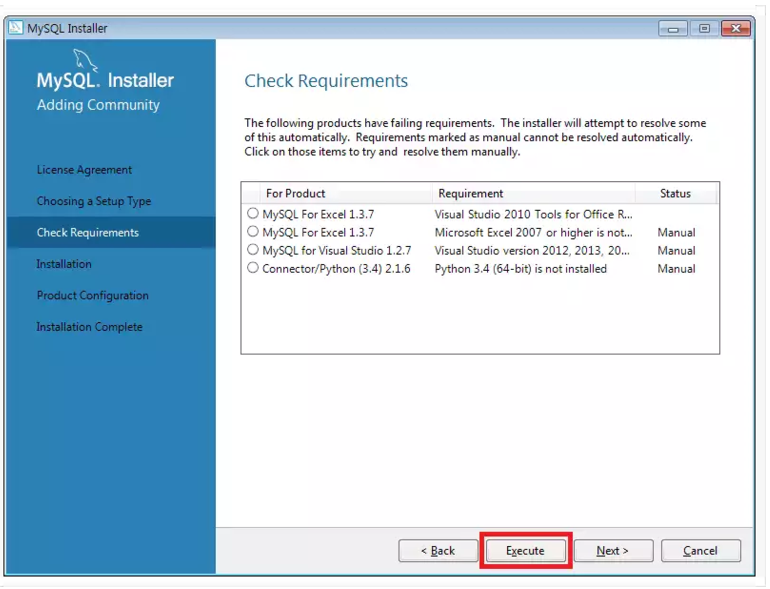Image resolution: width=770 pixels, height=589 pixels.
Task: Minimize the MySQL Installer window
Action: (x=673, y=28)
